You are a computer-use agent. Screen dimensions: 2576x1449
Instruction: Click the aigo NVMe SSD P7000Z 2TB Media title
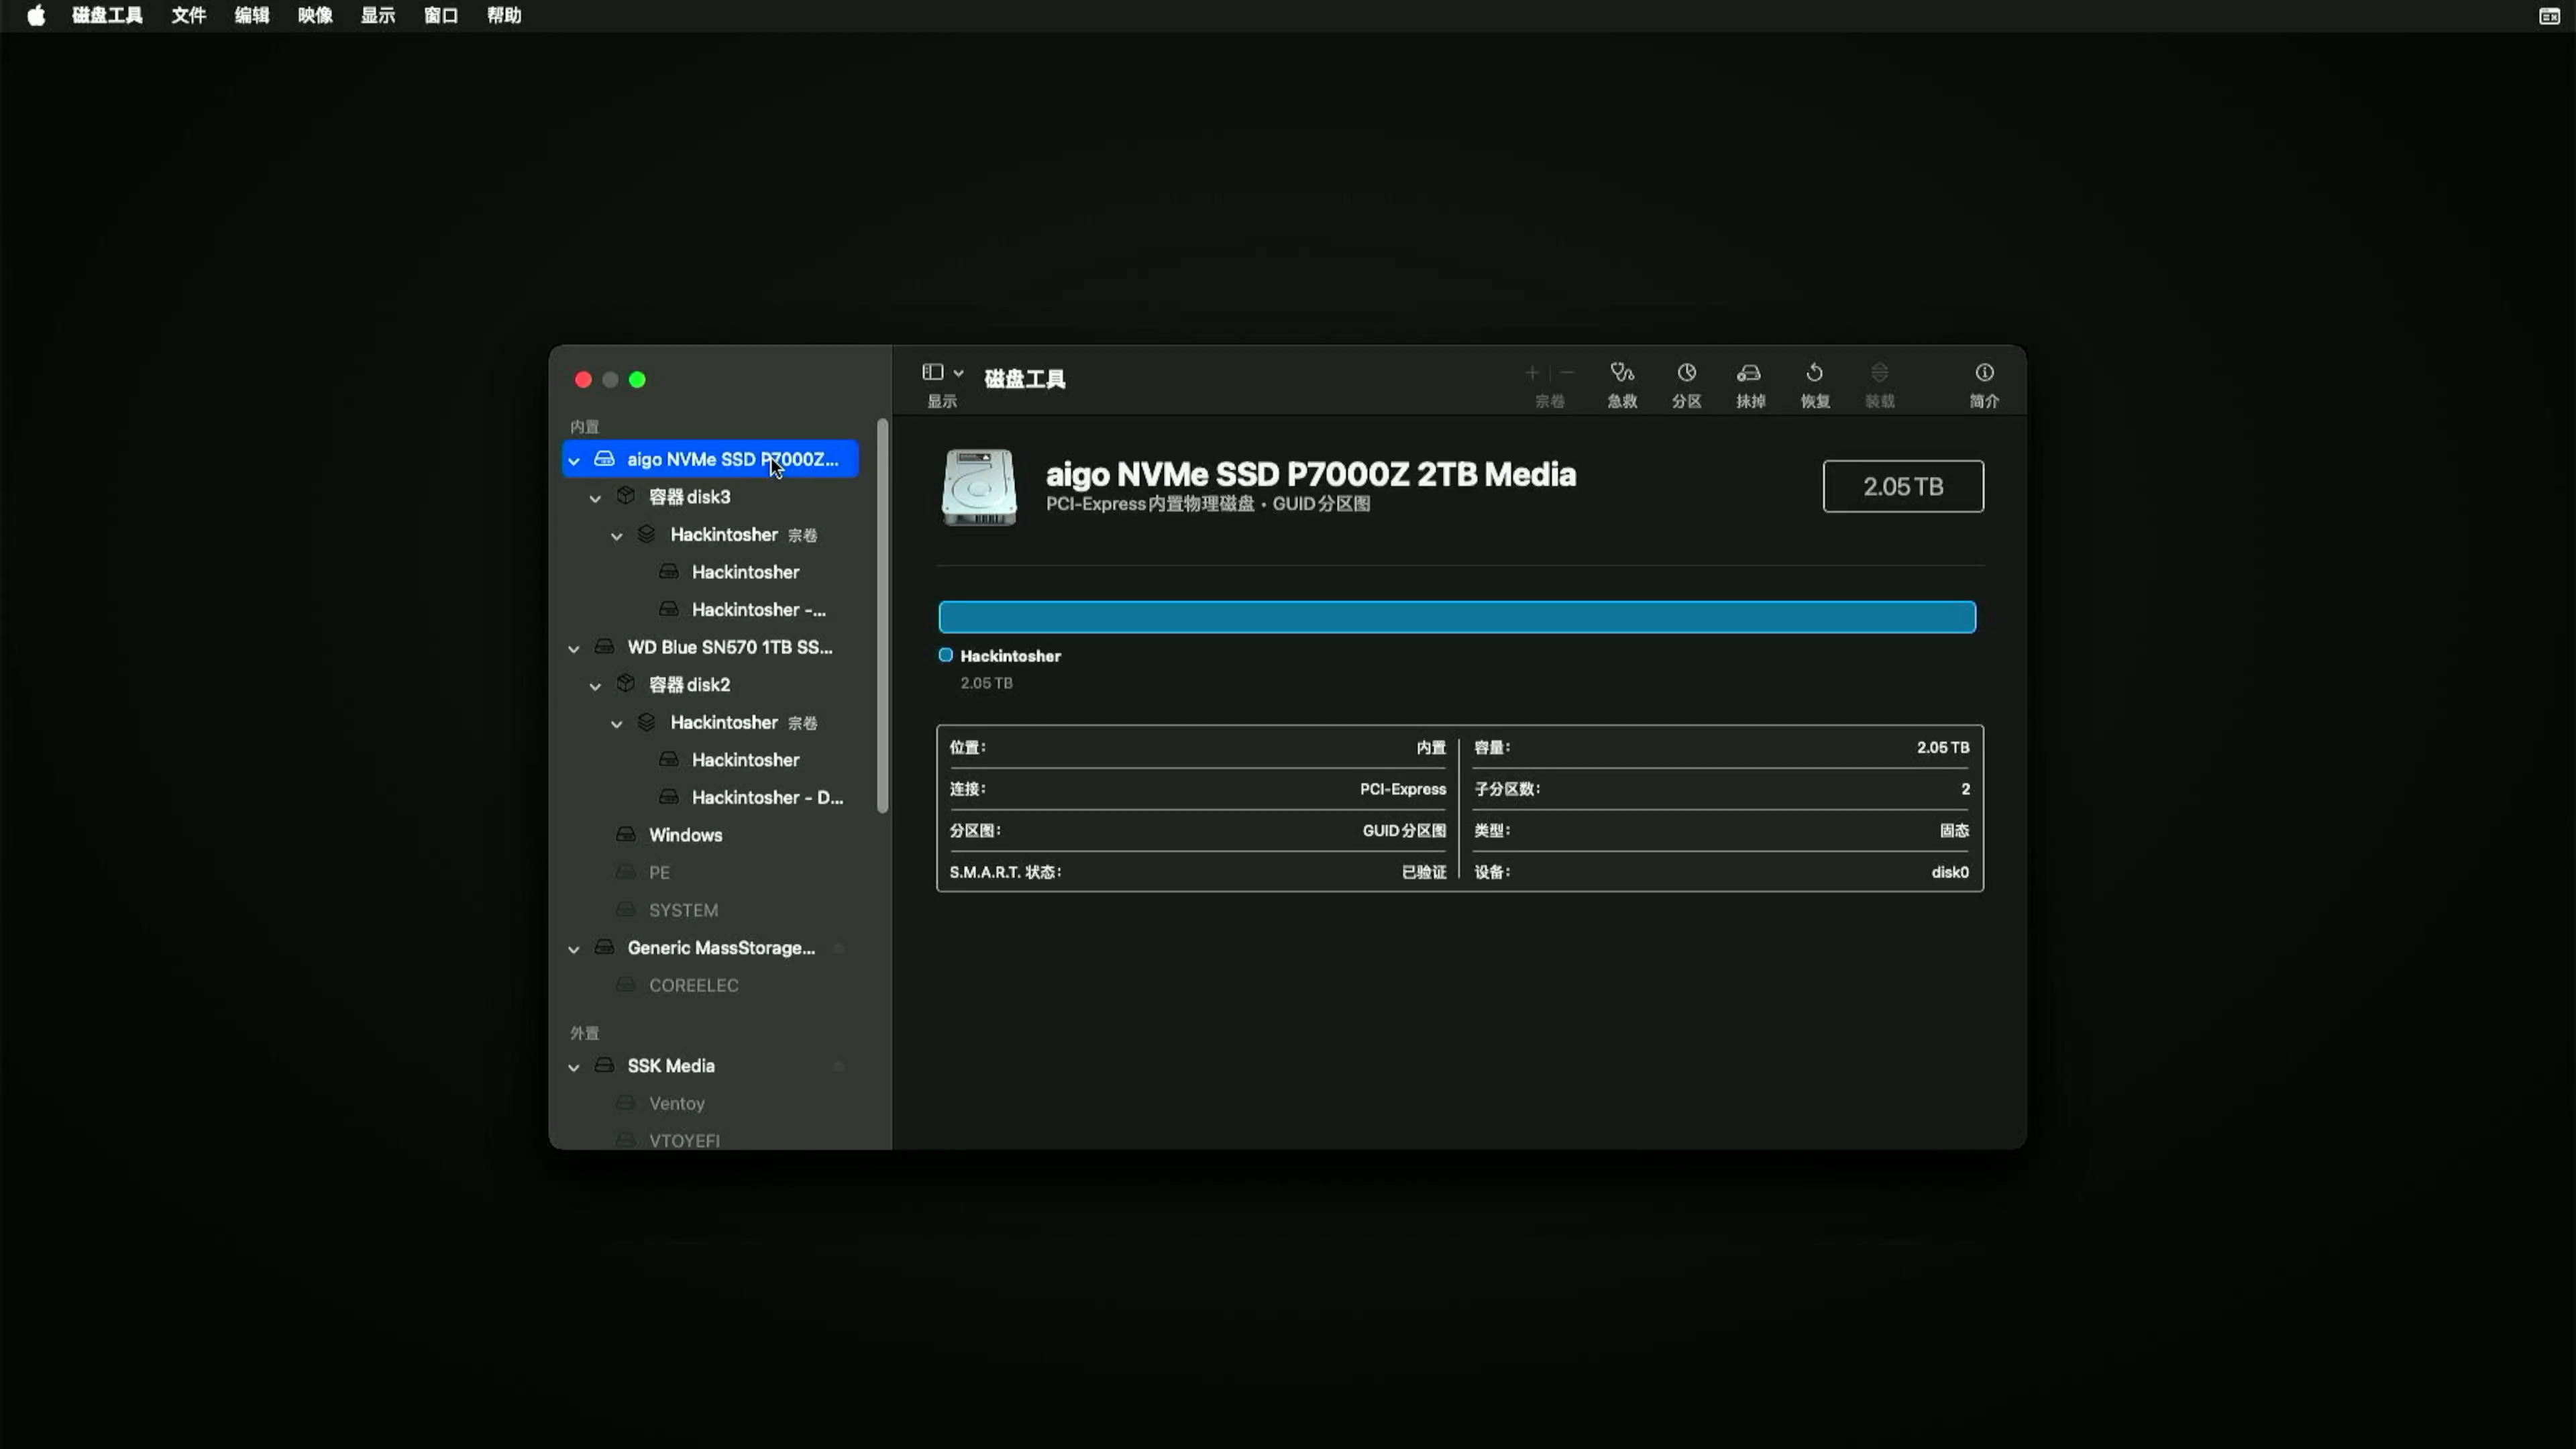(x=1311, y=474)
